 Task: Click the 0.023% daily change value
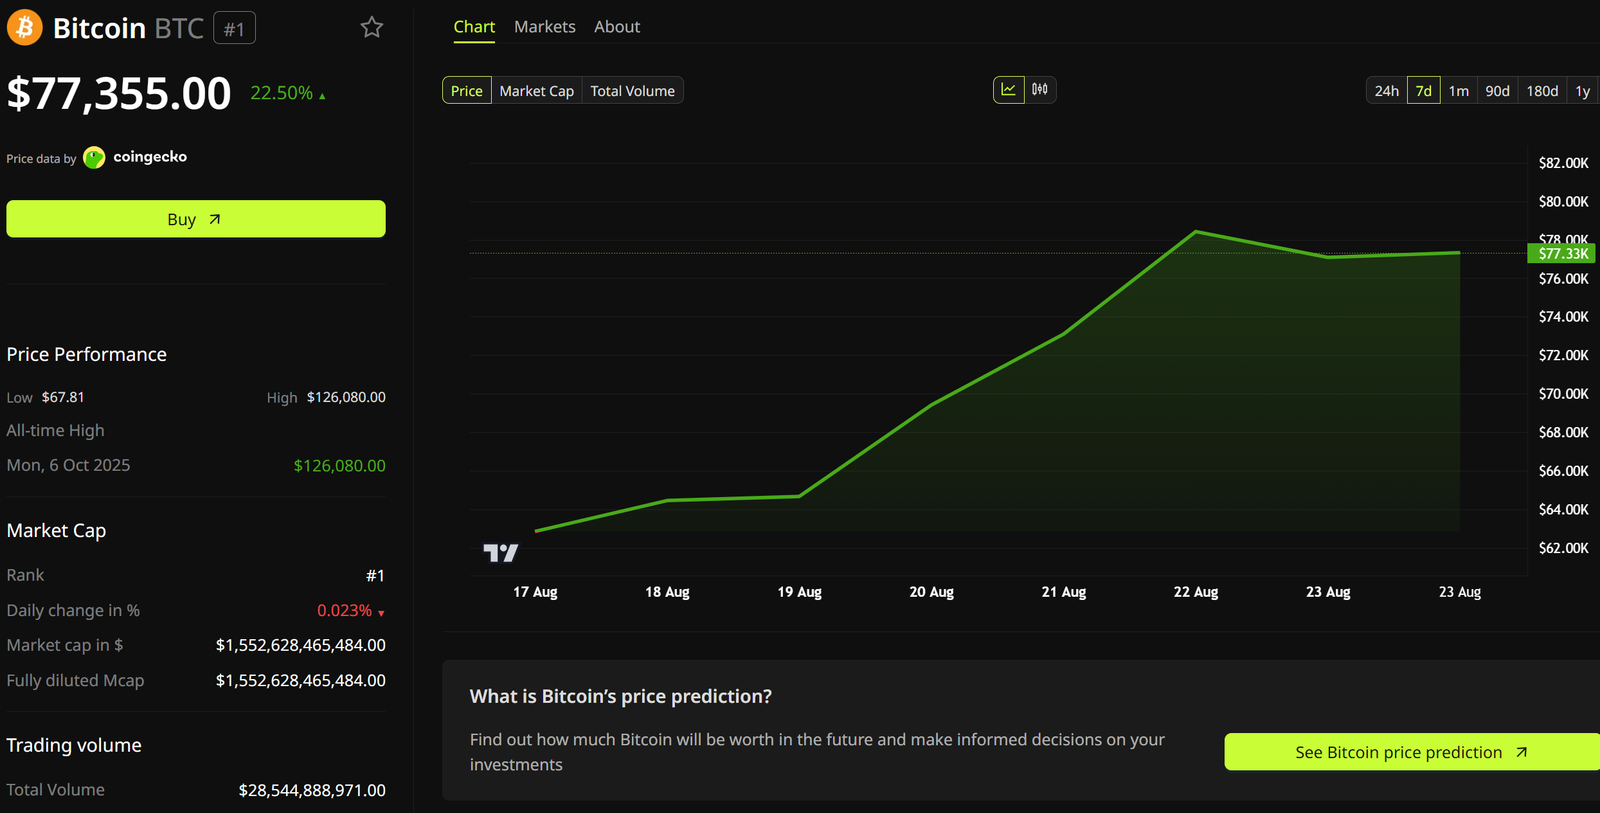(x=345, y=610)
